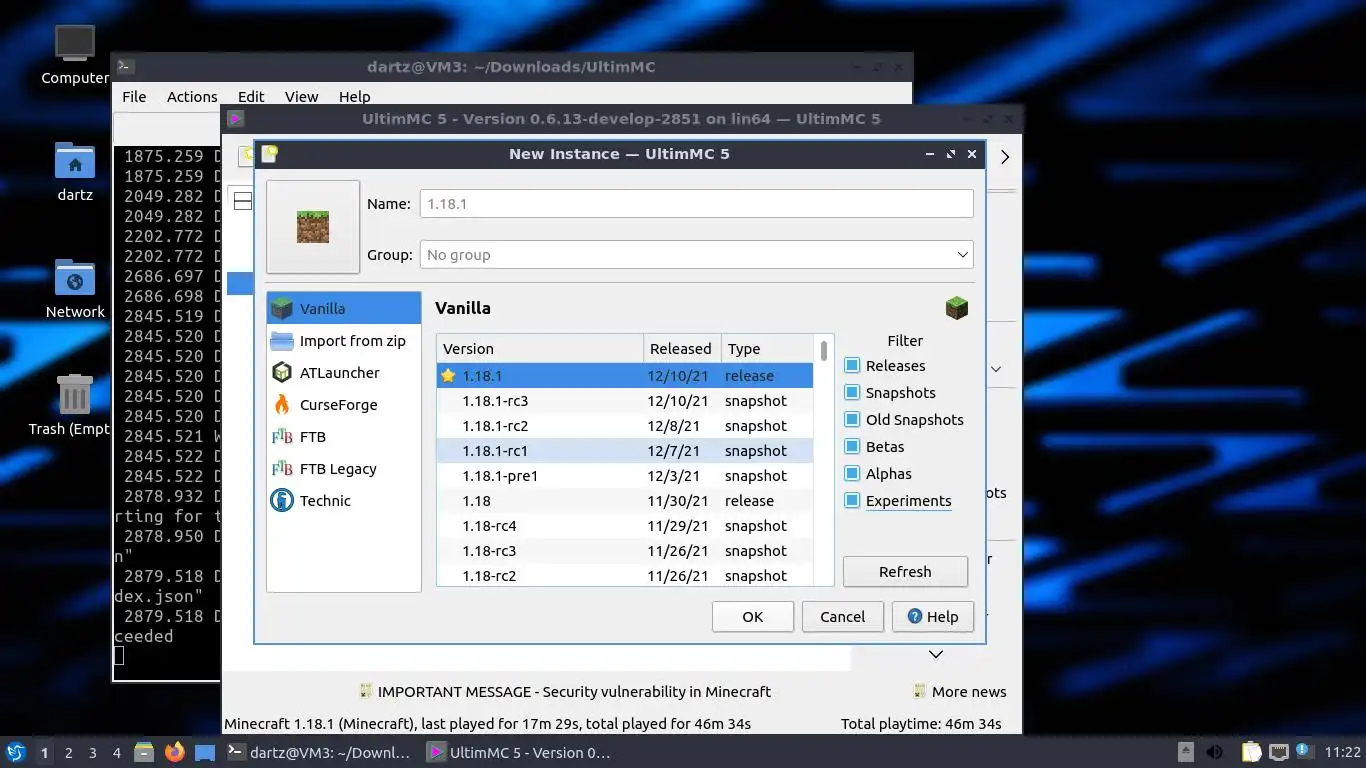Click the network status tray icon
Viewport: 1366px width, 768px height.
click(1279, 752)
